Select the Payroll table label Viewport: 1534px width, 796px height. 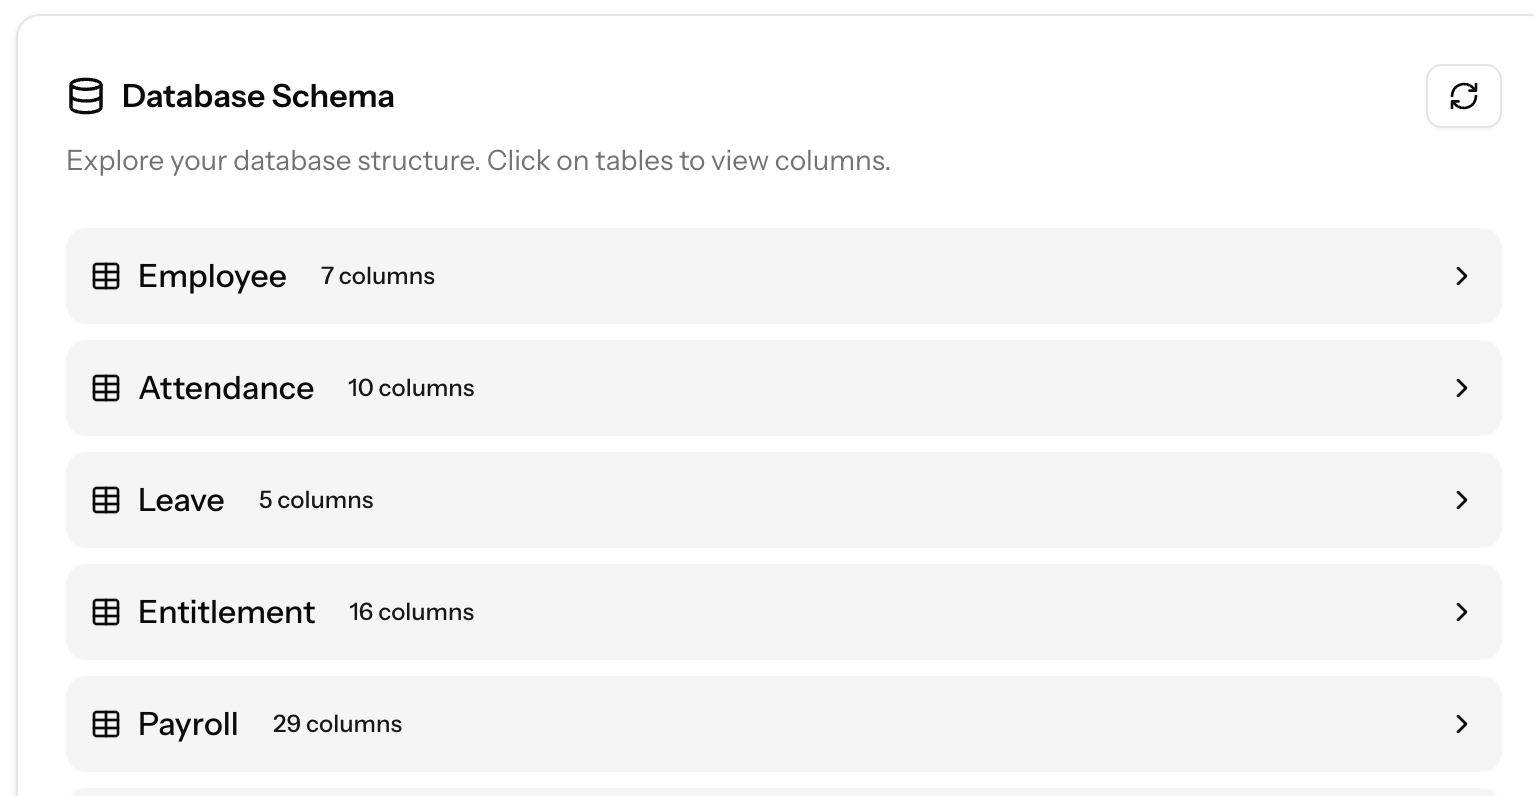(188, 724)
